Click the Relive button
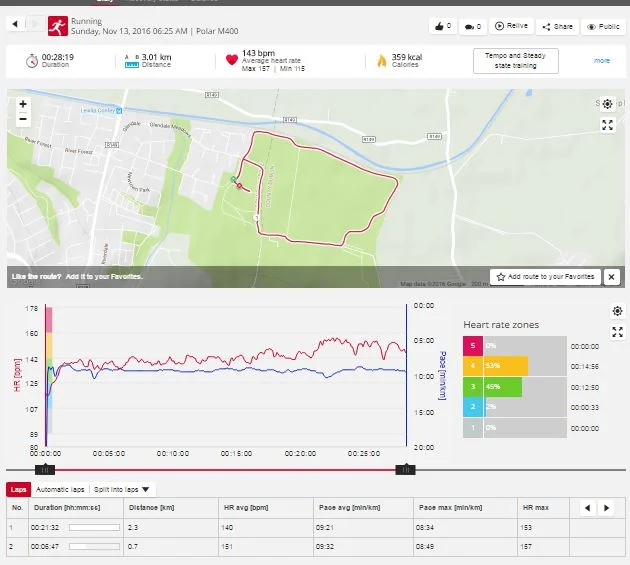This screenshot has height=565, width=630. click(511, 26)
